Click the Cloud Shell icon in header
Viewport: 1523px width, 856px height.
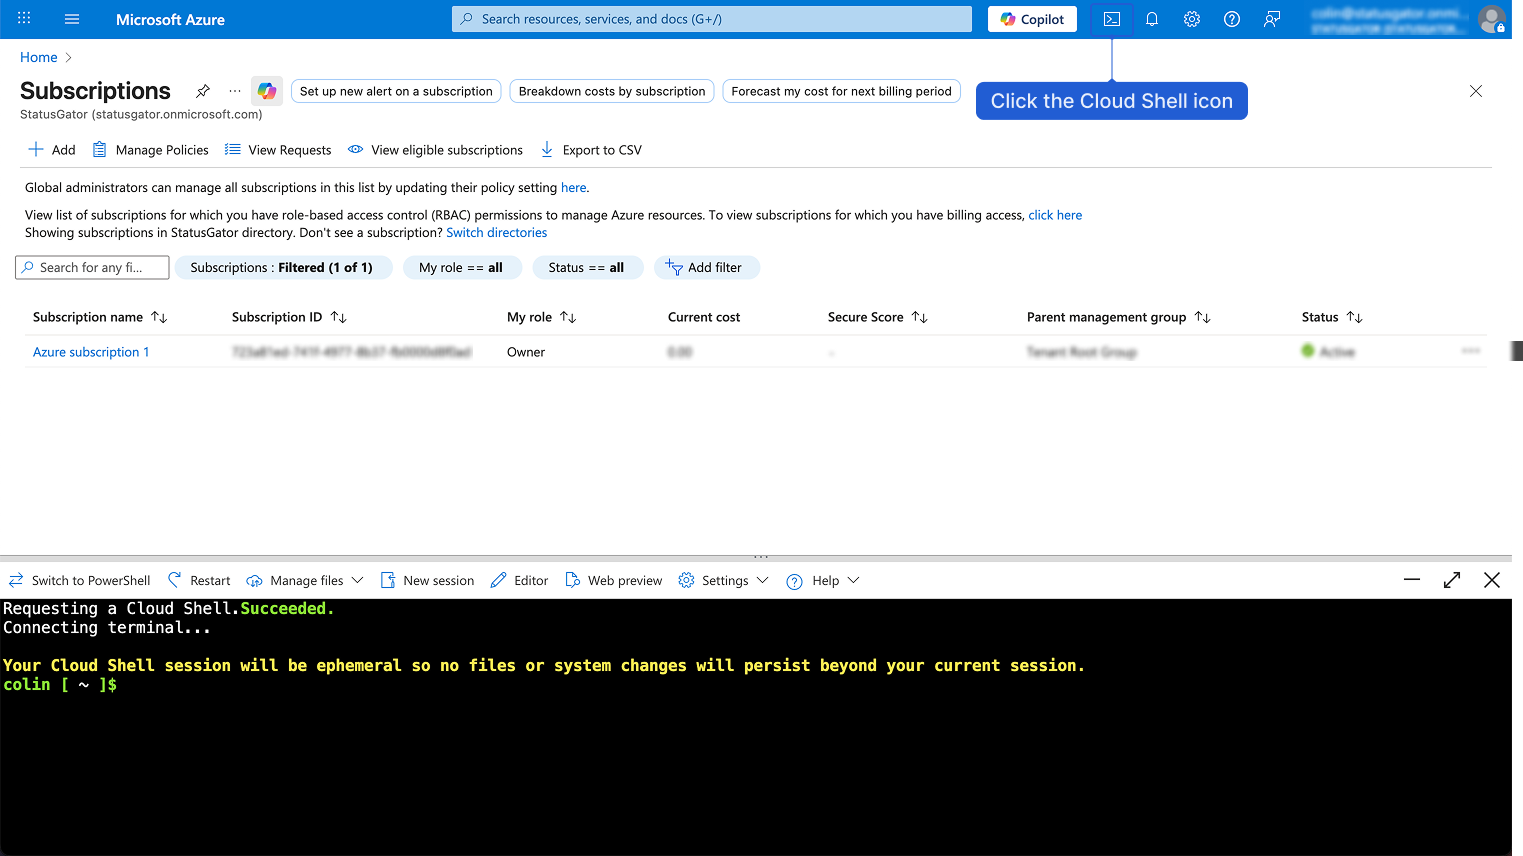coord(1112,19)
